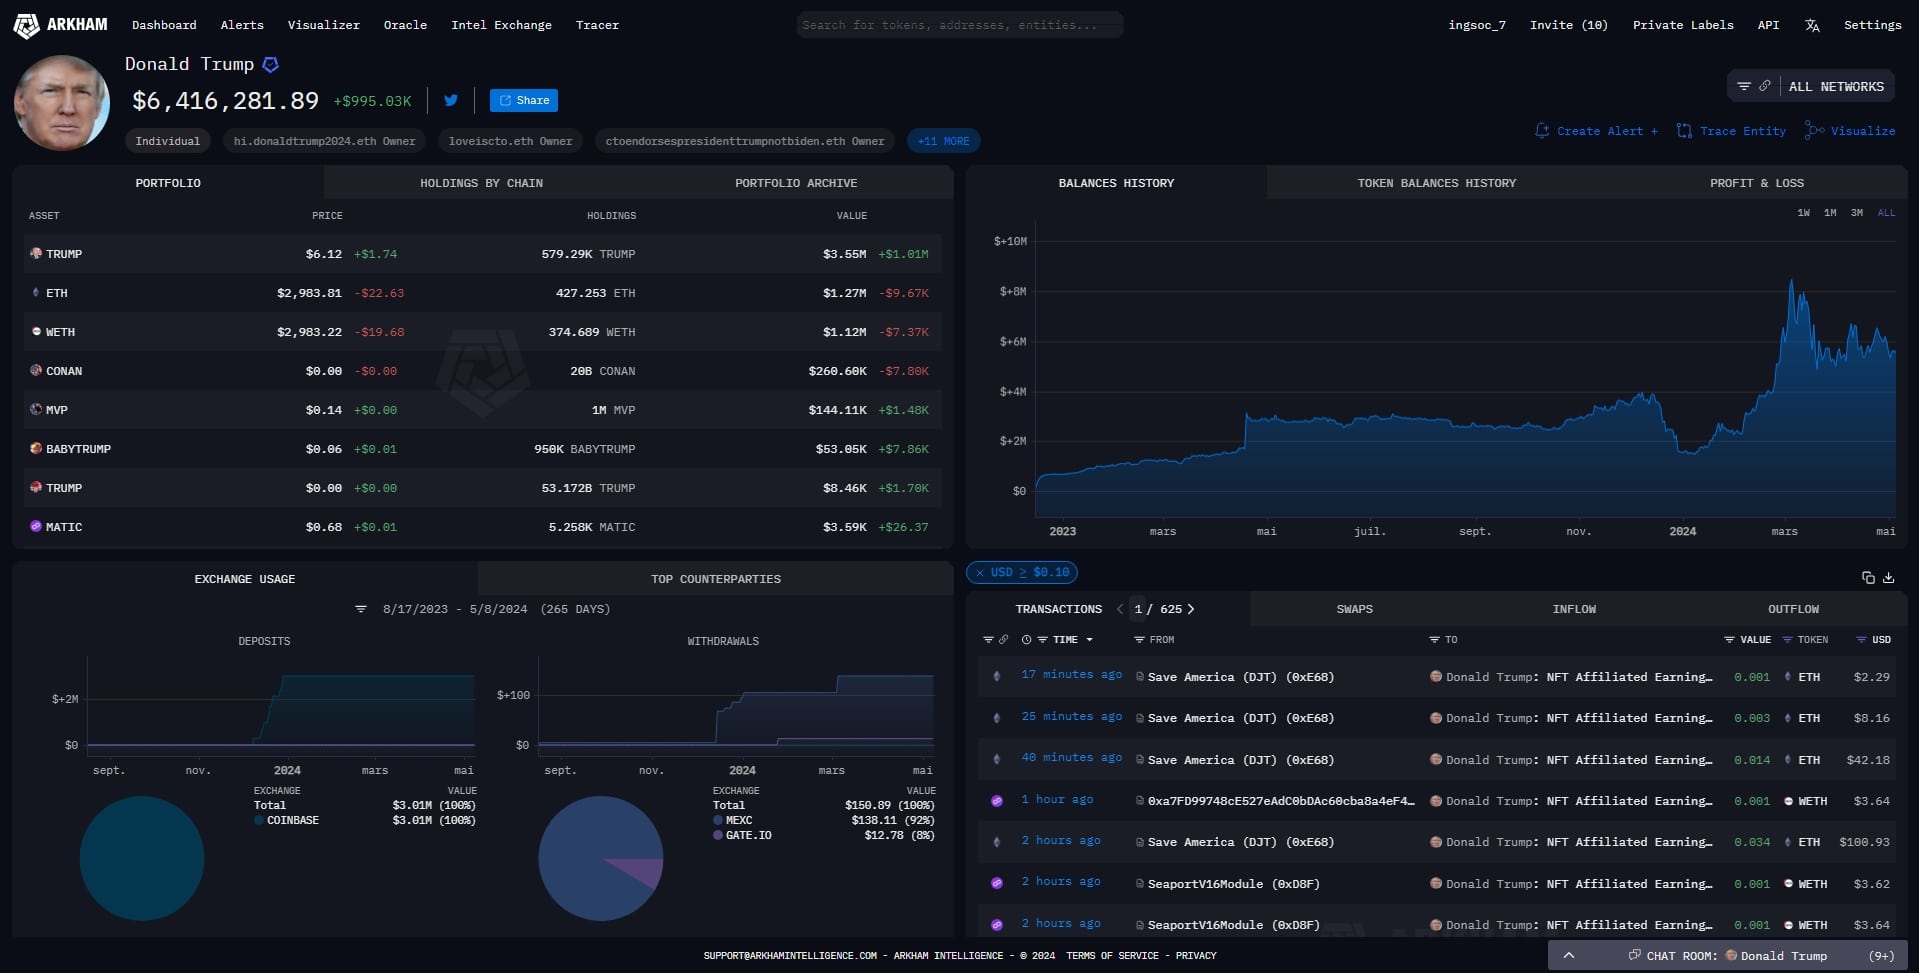
Task: Click the BABYTRUMP token icon
Action: pos(36,448)
